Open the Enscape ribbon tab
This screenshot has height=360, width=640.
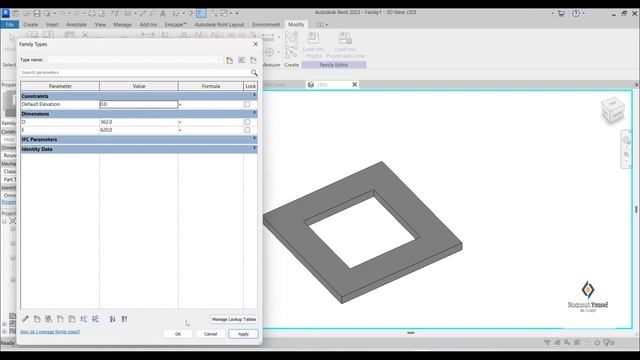[176, 25]
